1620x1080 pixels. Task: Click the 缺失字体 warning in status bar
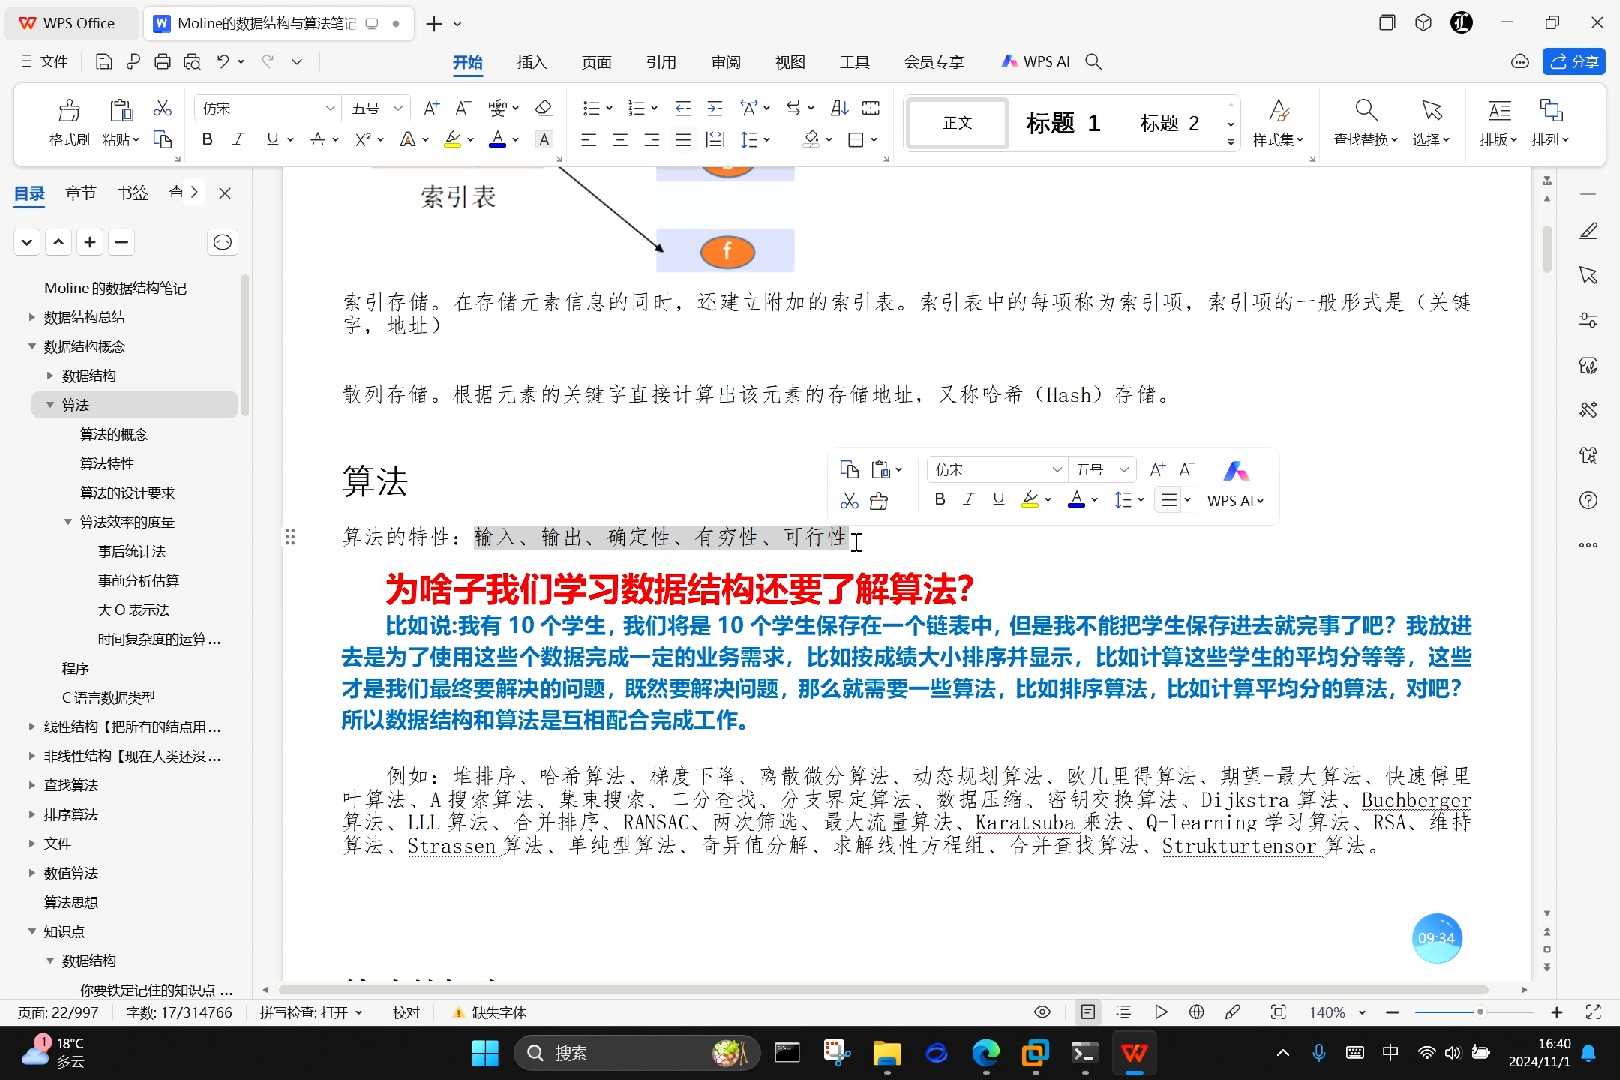[489, 1013]
